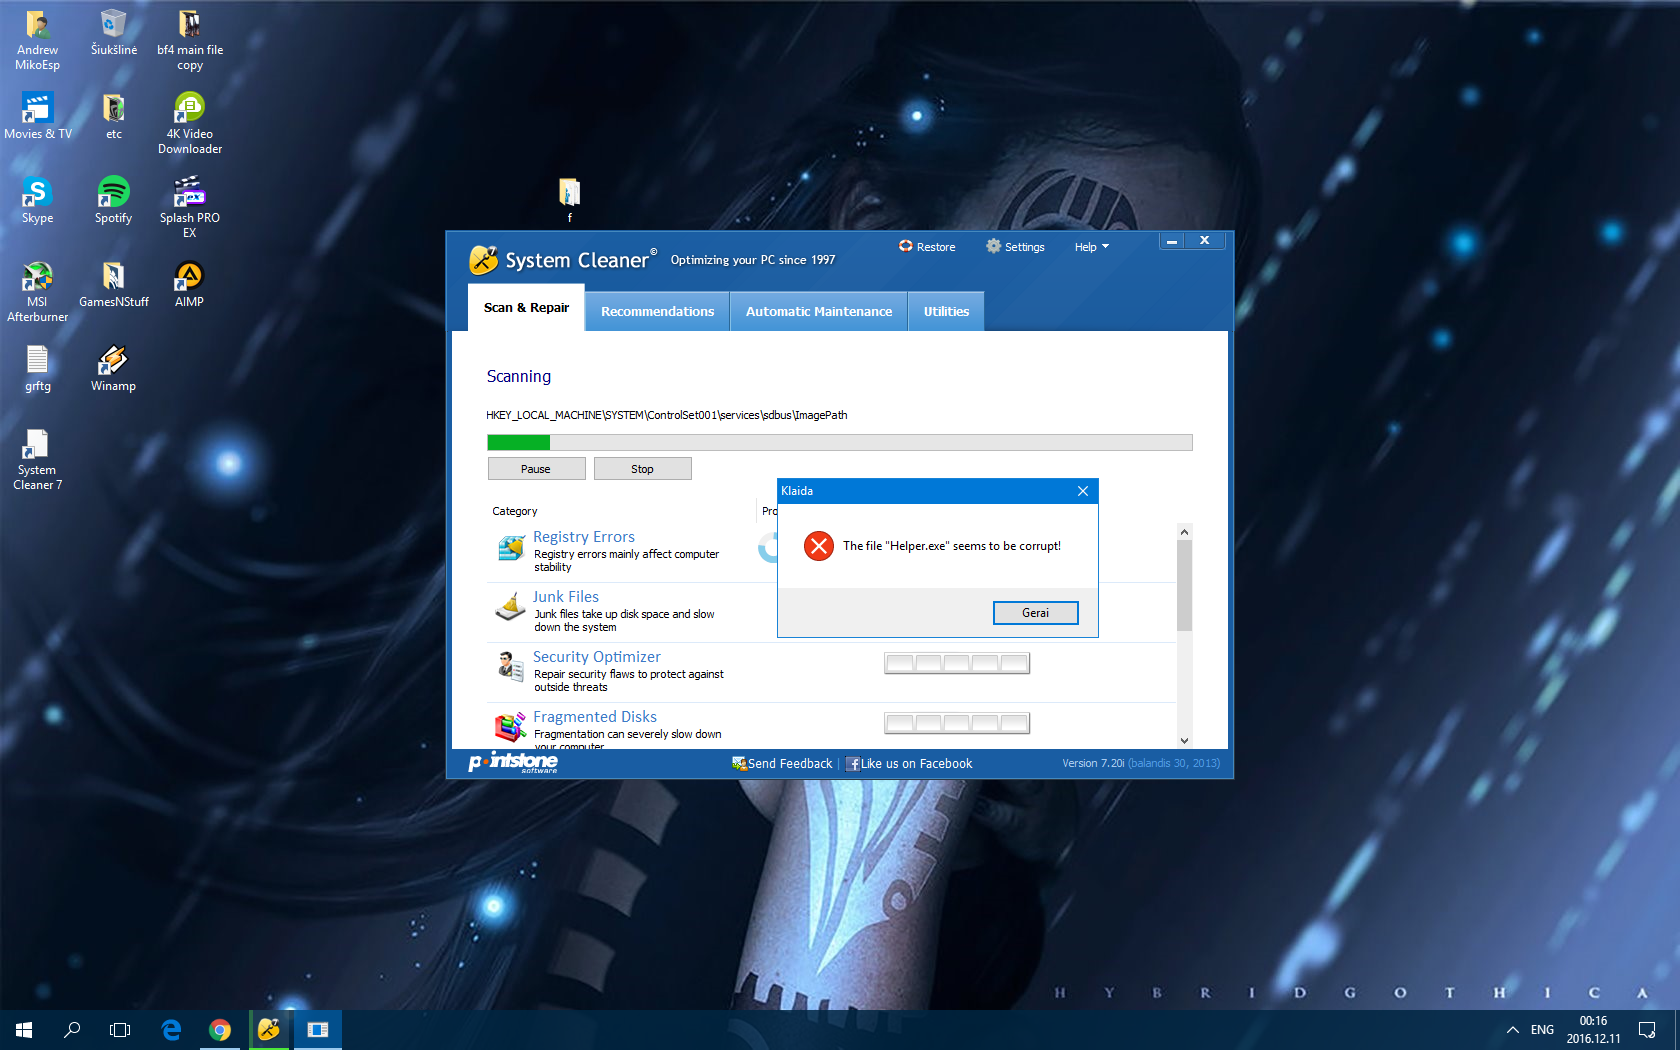Pause the scan

536,469
